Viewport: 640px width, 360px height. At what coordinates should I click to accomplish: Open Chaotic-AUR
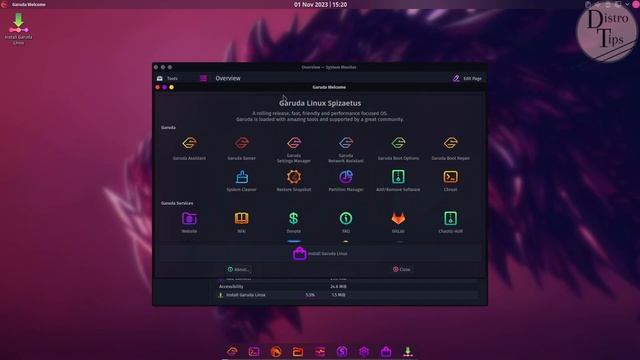pos(451,222)
